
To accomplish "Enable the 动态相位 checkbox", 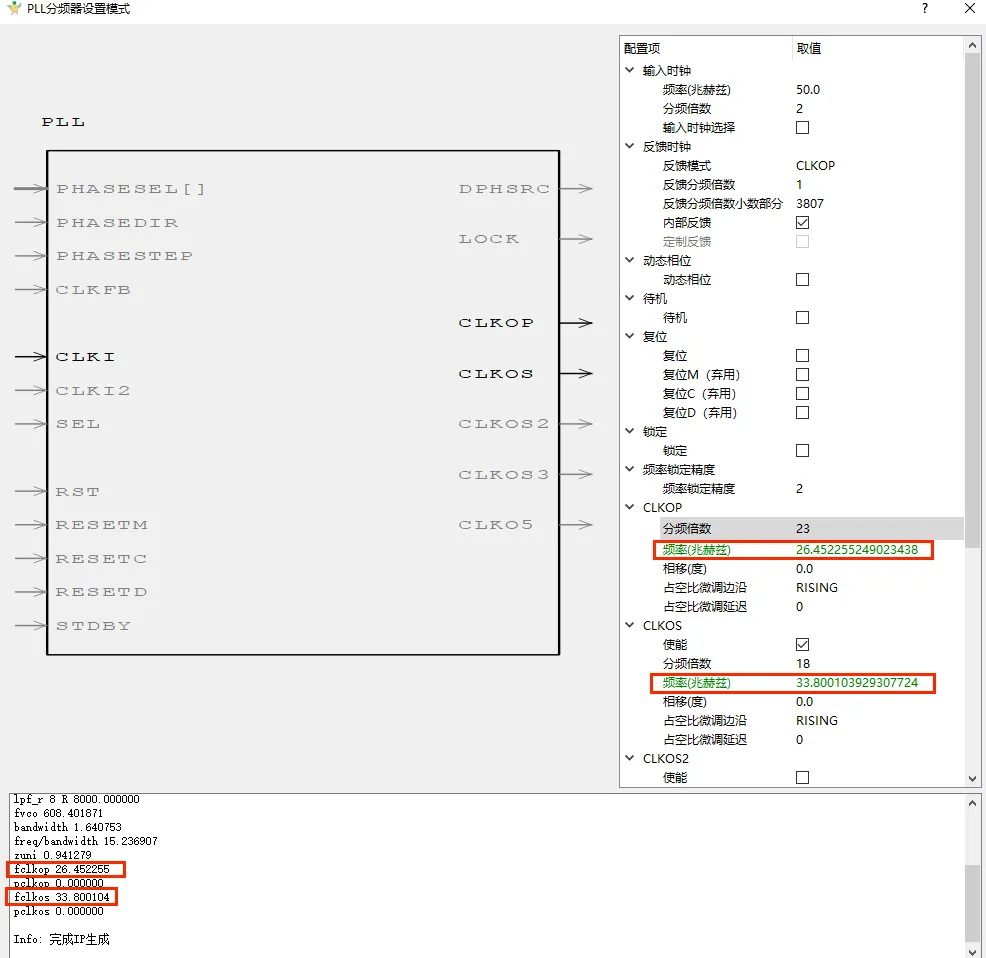I will [x=802, y=279].
